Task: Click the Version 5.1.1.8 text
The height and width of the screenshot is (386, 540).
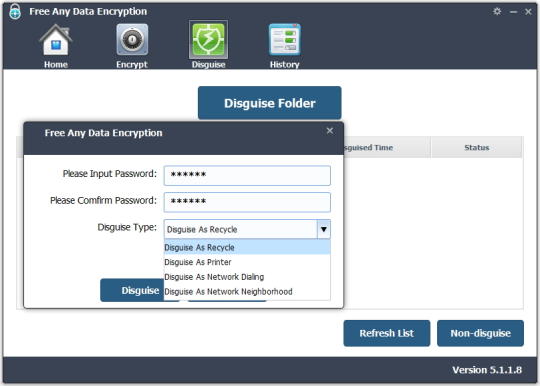Action: pyautogui.click(x=487, y=370)
